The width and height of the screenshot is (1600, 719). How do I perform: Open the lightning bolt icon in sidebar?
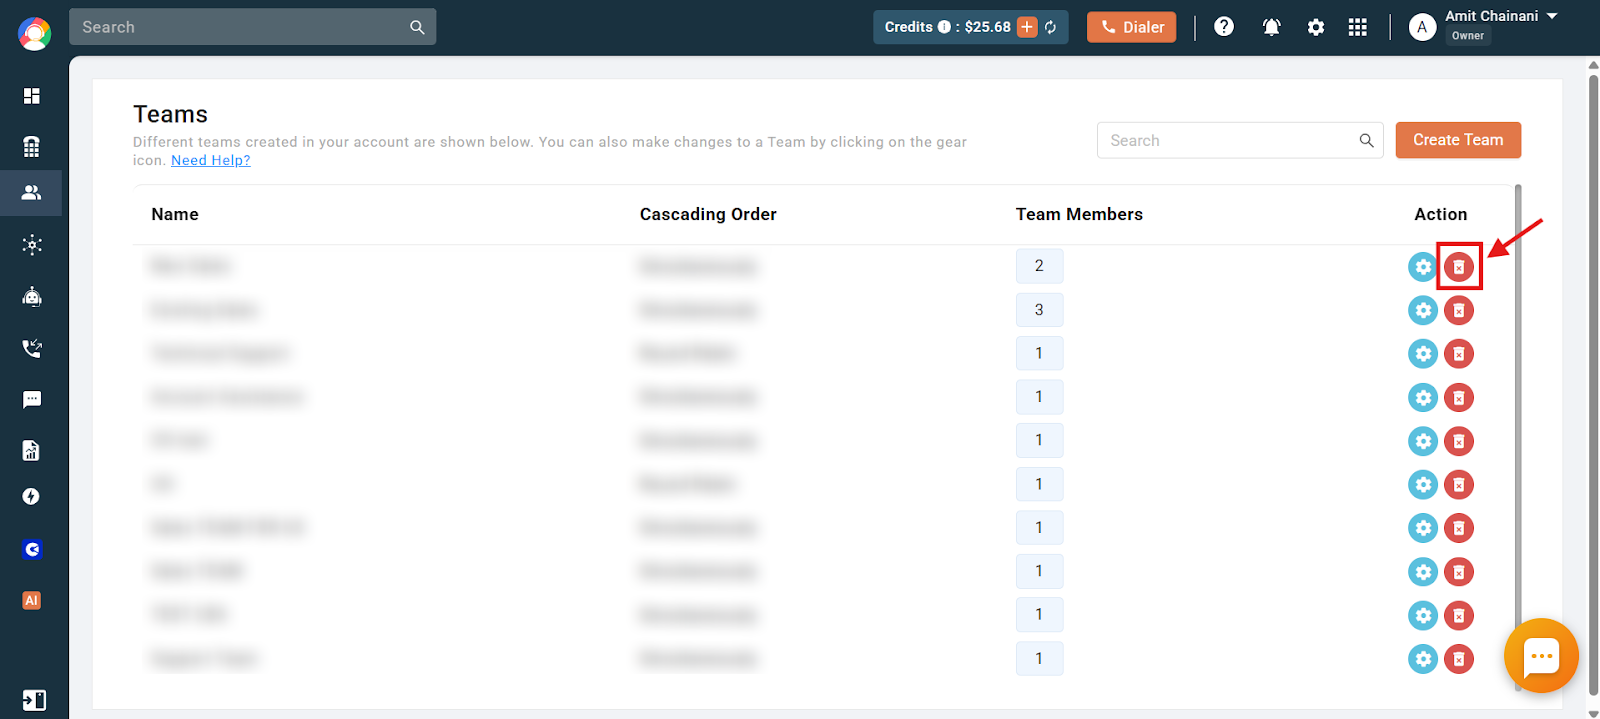click(31, 497)
